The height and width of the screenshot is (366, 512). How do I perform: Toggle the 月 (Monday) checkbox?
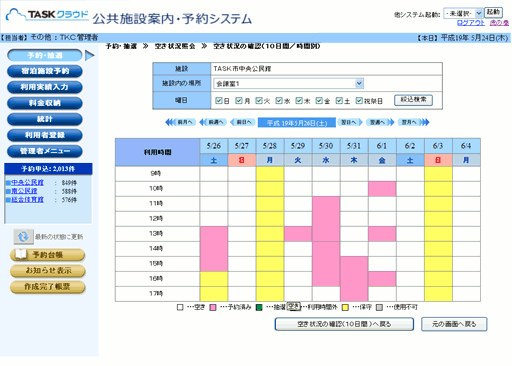[x=239, y=100]
